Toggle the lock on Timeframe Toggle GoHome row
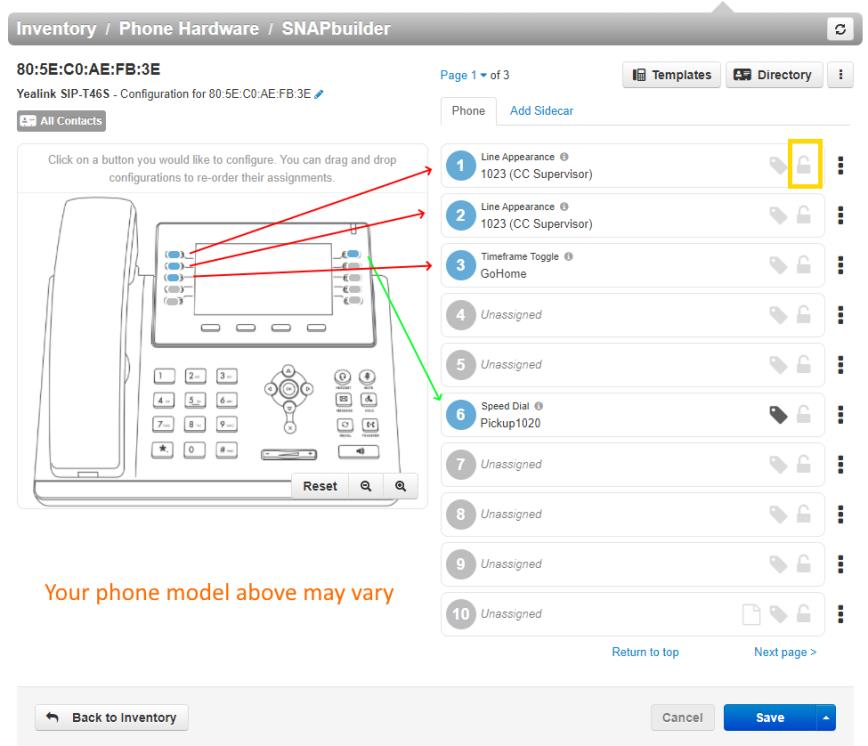 804,264
